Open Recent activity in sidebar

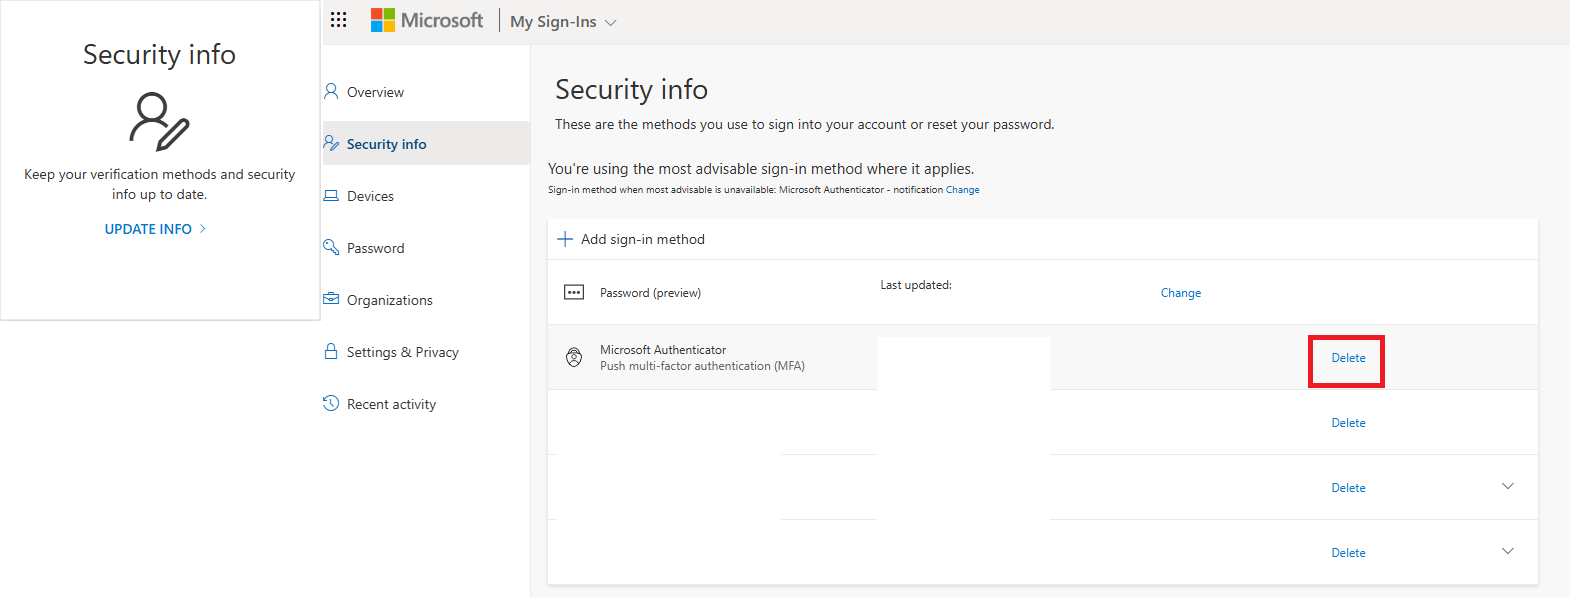pos(391,404)
